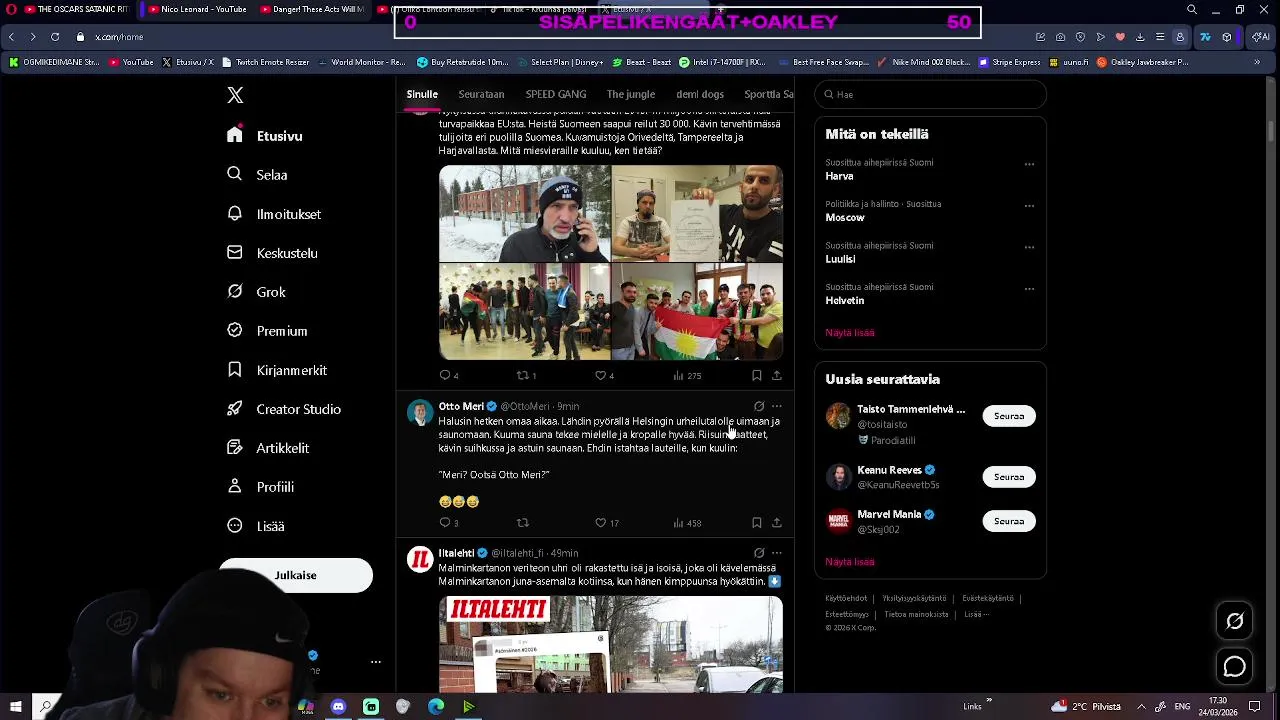Follow Keanu Reeves

click(1008, 477)
